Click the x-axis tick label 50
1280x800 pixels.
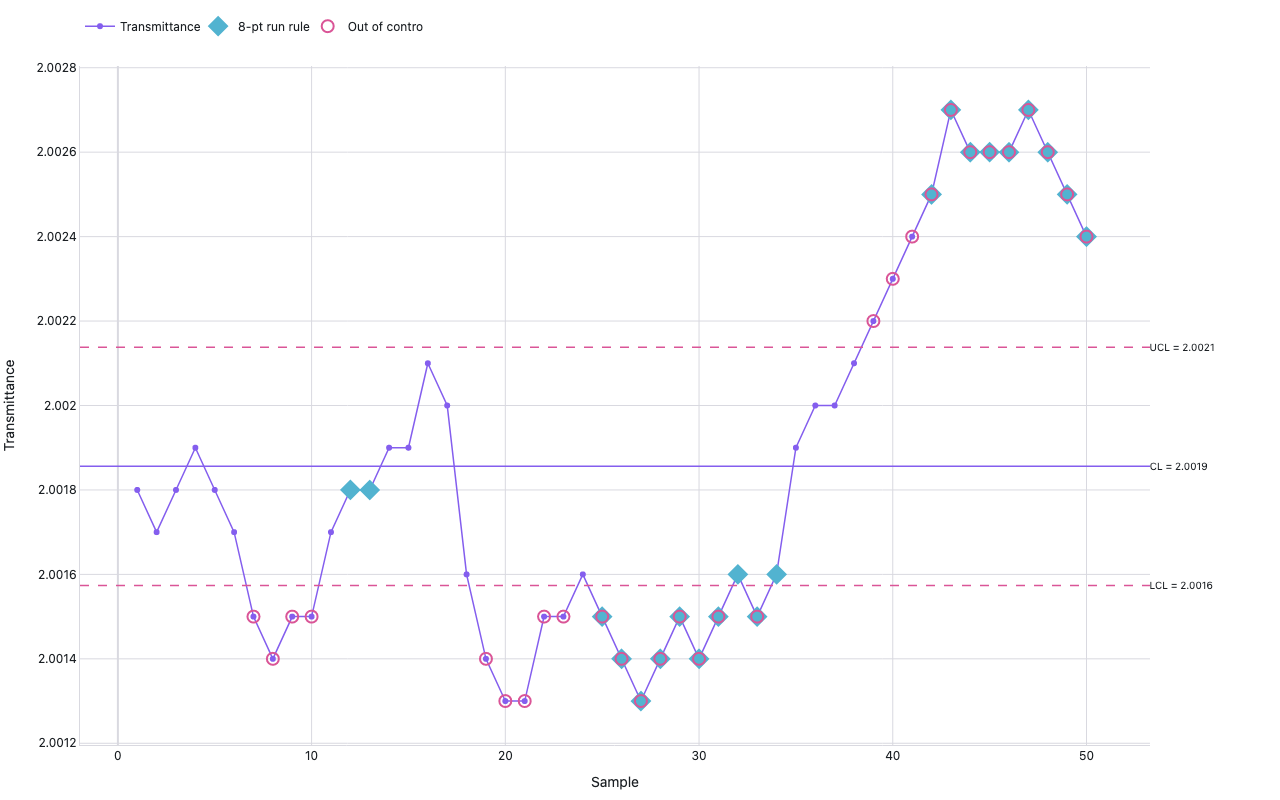pyautogui.click(x=1086, y=756)
